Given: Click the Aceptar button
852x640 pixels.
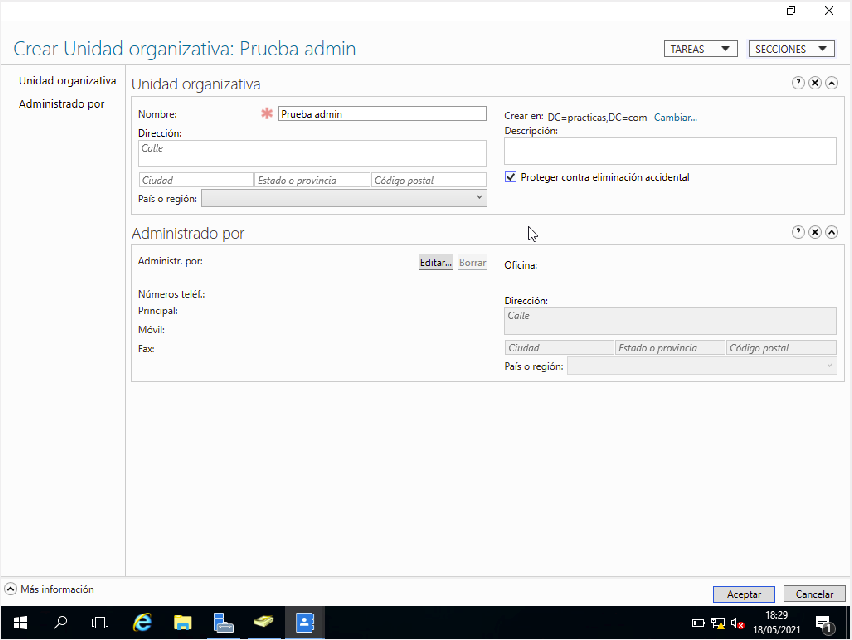Looking at the screenshot, I should pyautogui.click(x=744, y=594).
